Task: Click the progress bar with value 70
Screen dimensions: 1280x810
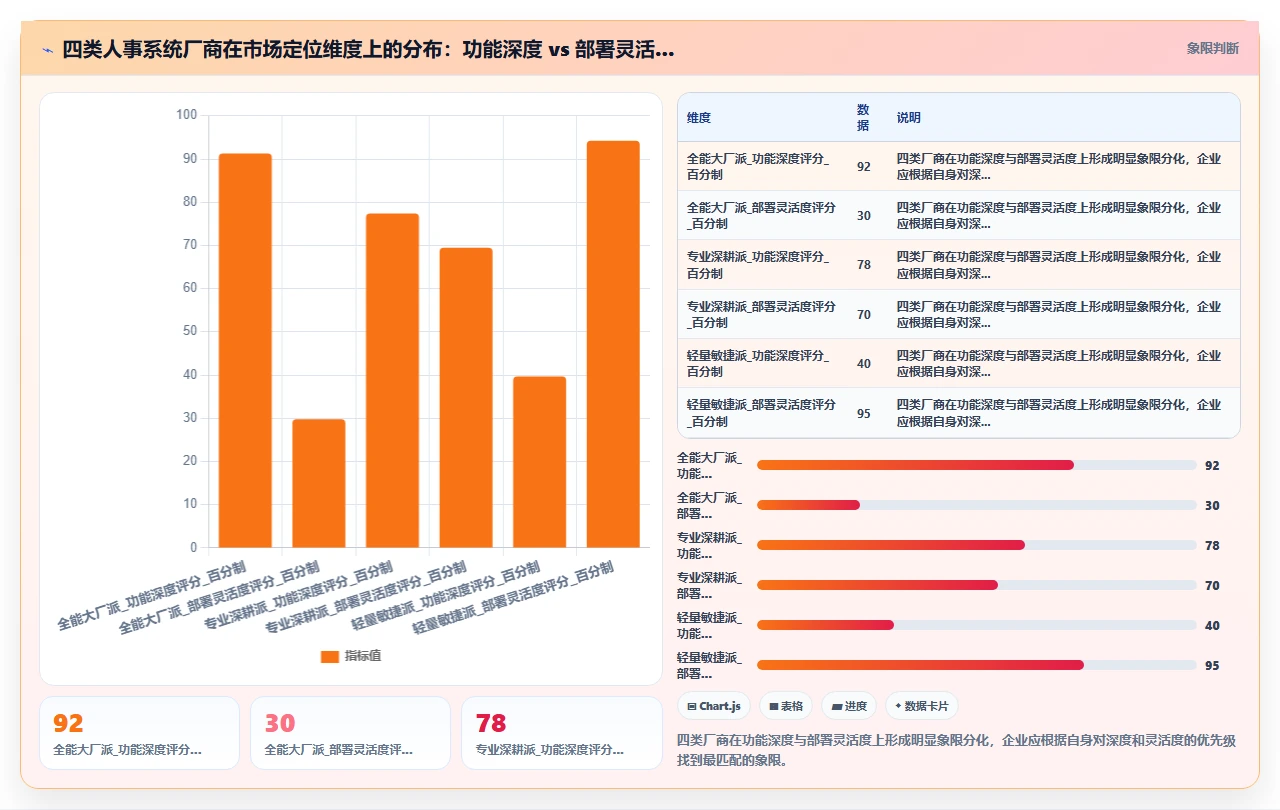Action: (x=977, y=585)
